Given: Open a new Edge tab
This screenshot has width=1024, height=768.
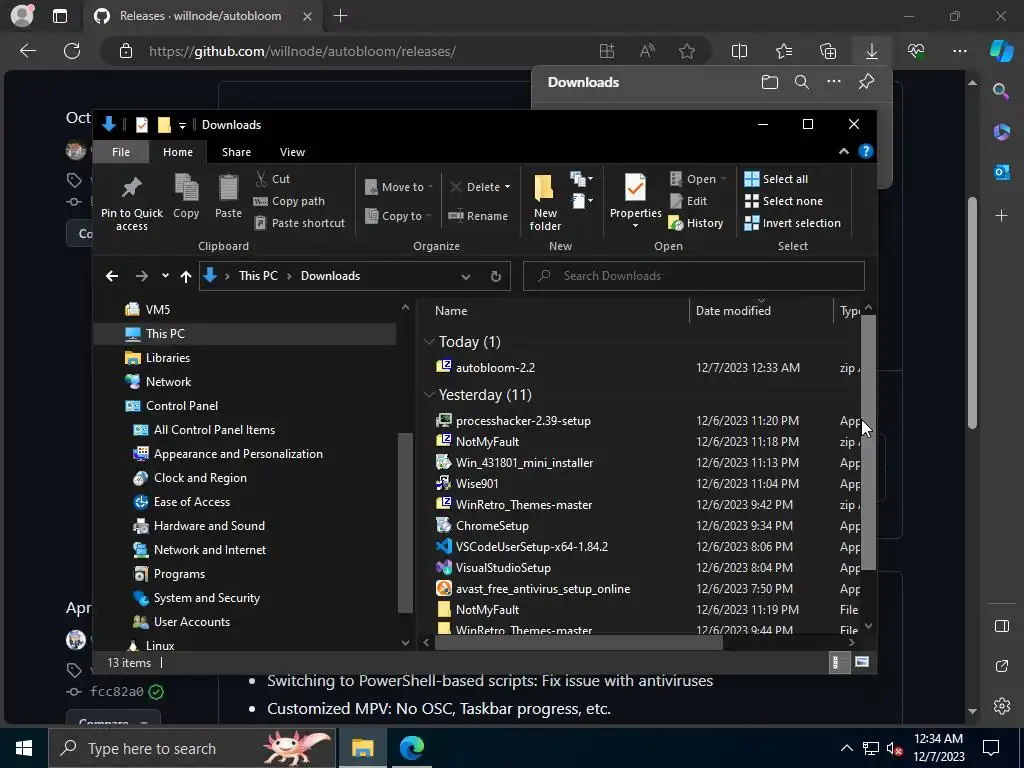Looking at the screenshot, I should point(340,16).
